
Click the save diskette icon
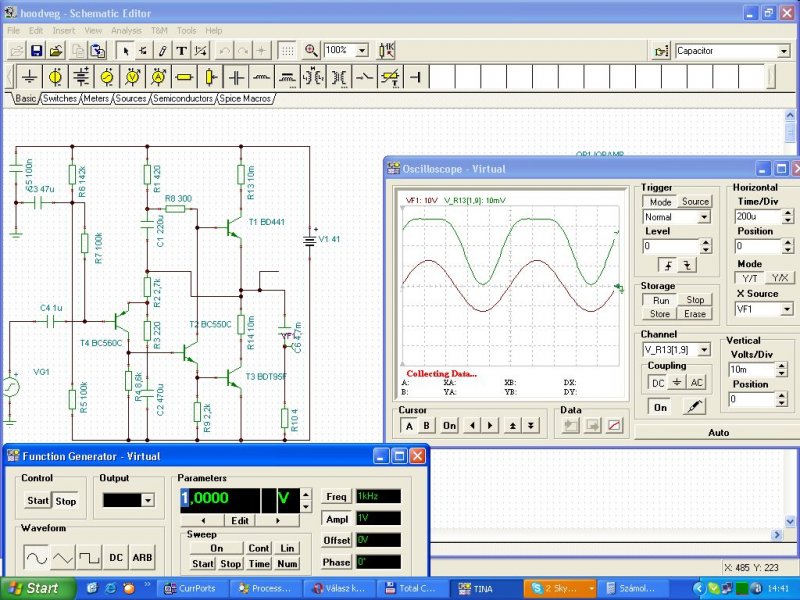(x=36, y=50)
